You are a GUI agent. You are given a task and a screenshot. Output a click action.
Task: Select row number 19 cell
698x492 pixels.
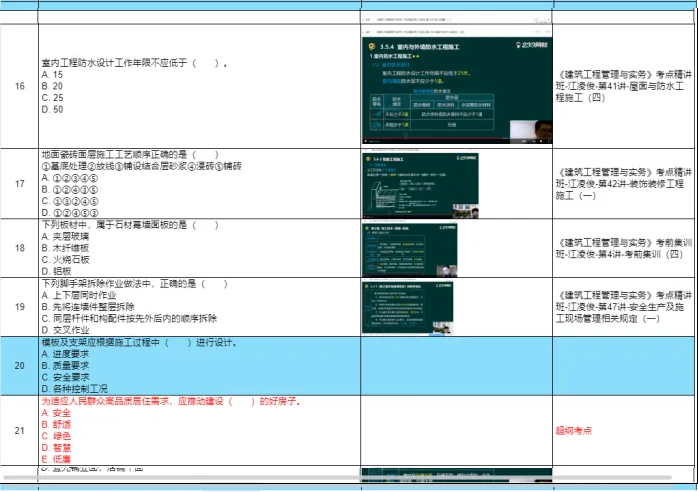(19, 307)
